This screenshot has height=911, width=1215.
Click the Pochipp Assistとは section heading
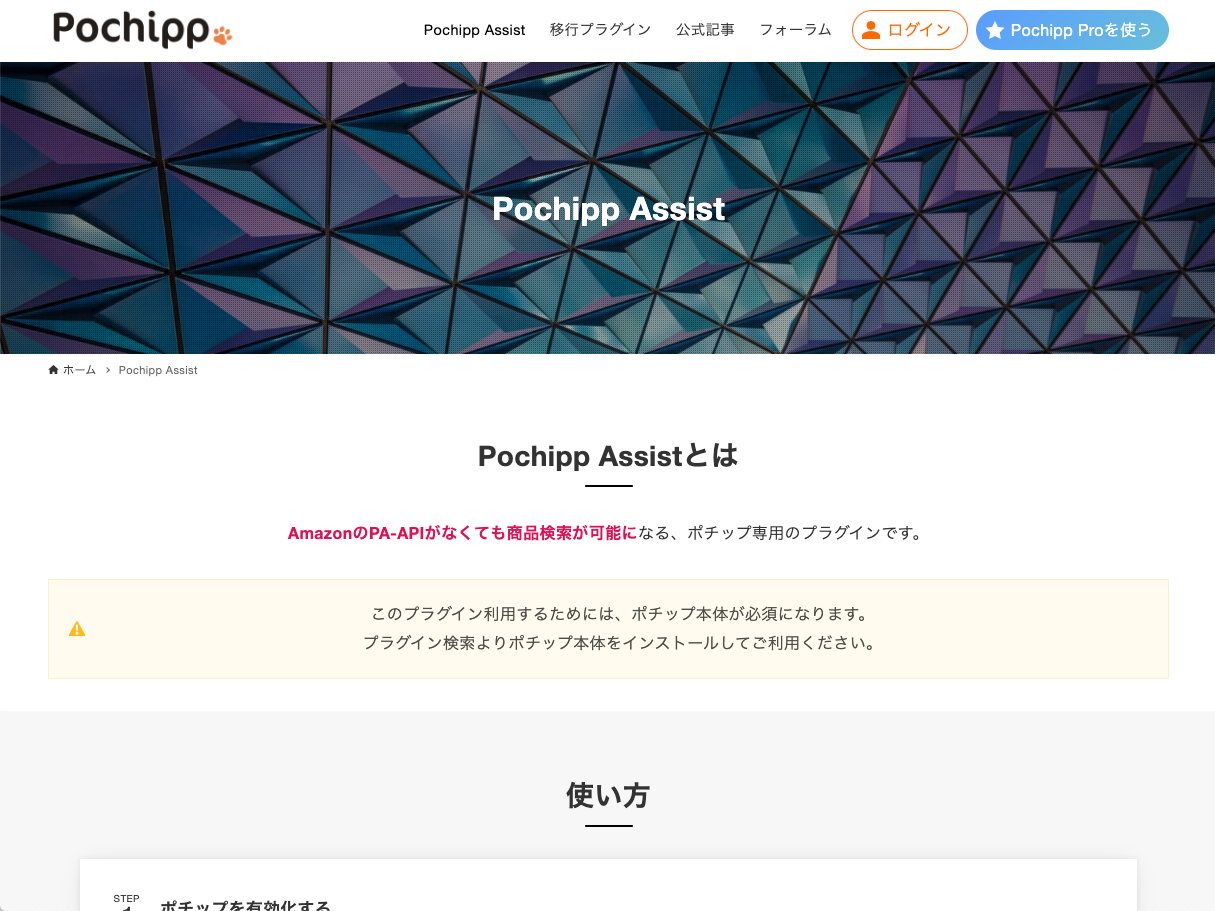(x=607, y=456)
